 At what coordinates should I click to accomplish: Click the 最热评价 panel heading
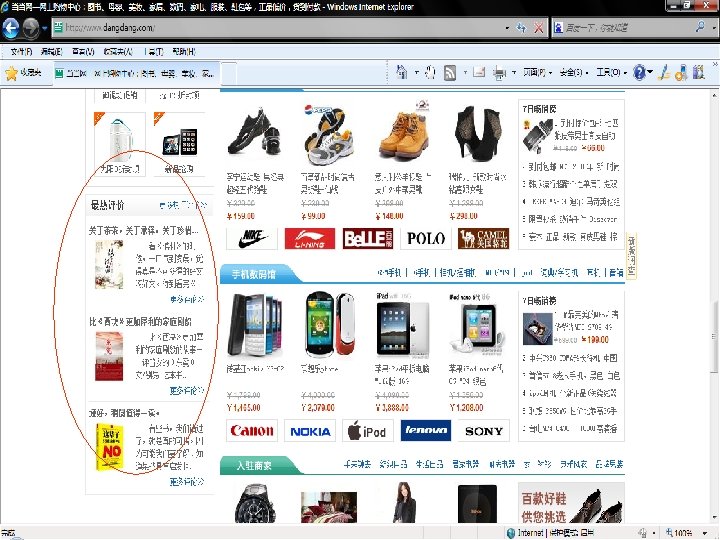click(x=107, y=205)
